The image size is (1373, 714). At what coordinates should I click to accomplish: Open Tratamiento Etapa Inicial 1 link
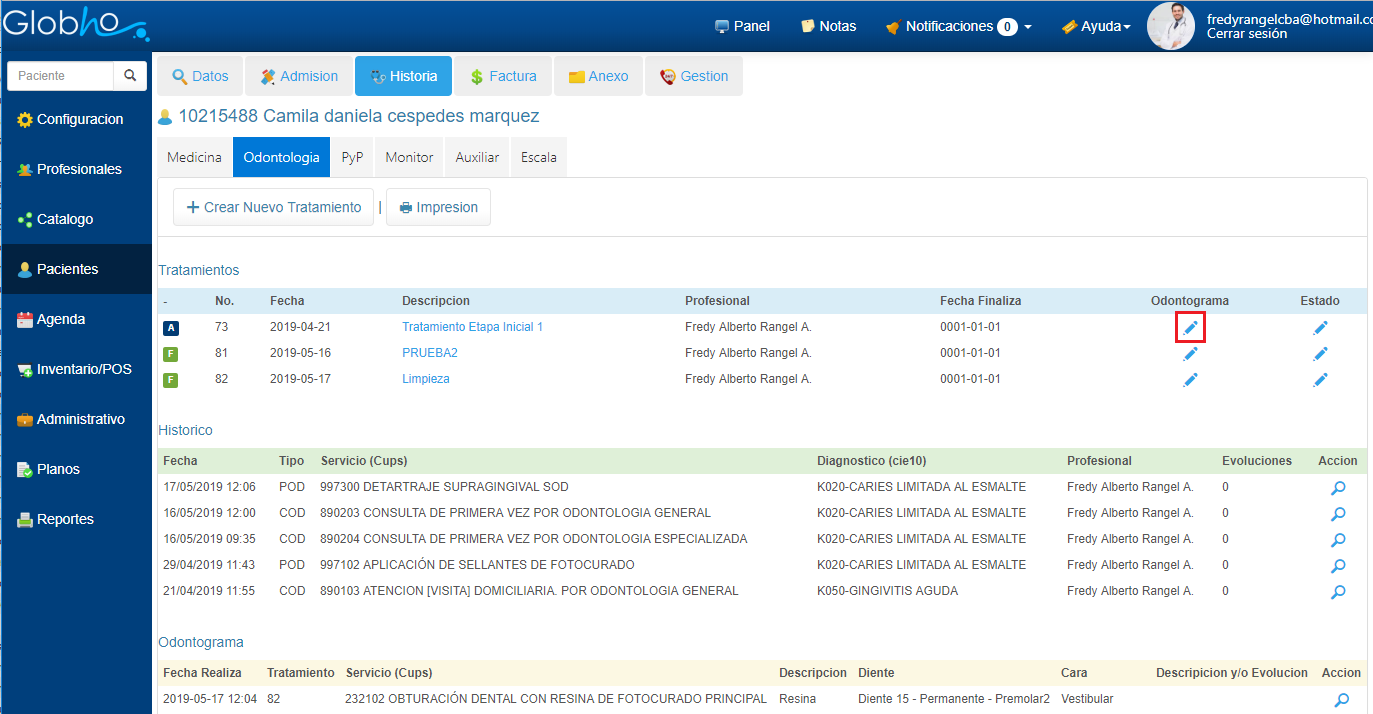tap(472, 327)
